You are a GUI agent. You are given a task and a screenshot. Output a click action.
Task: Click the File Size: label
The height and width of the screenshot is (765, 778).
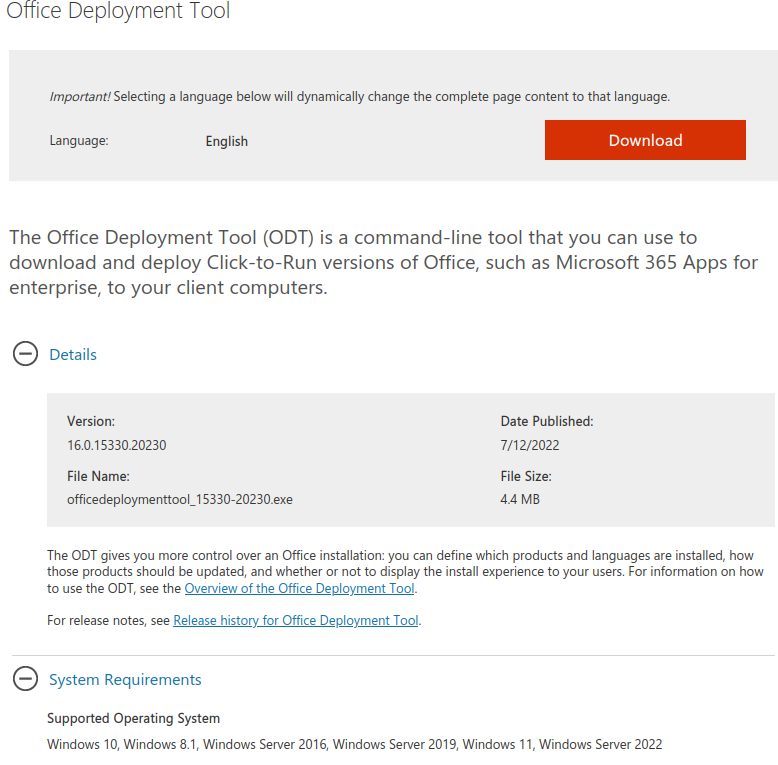click(x=526, y=476)
